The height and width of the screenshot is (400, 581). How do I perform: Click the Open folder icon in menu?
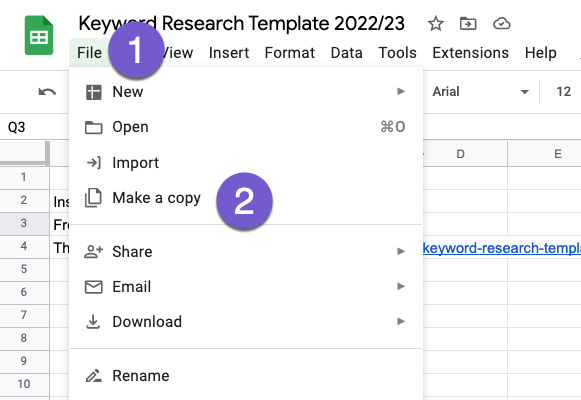[x=93, y=127]
